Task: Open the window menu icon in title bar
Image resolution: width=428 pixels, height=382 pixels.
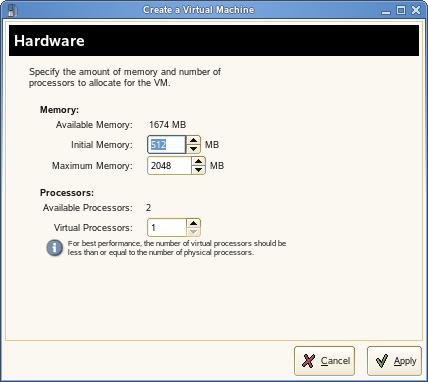Action: point(12,10)
